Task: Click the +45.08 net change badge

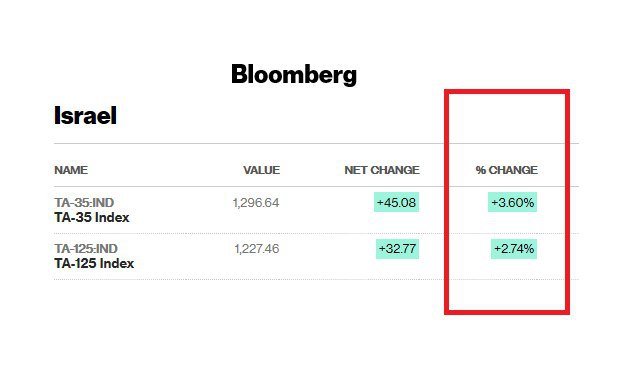Action: pos(396,202)
